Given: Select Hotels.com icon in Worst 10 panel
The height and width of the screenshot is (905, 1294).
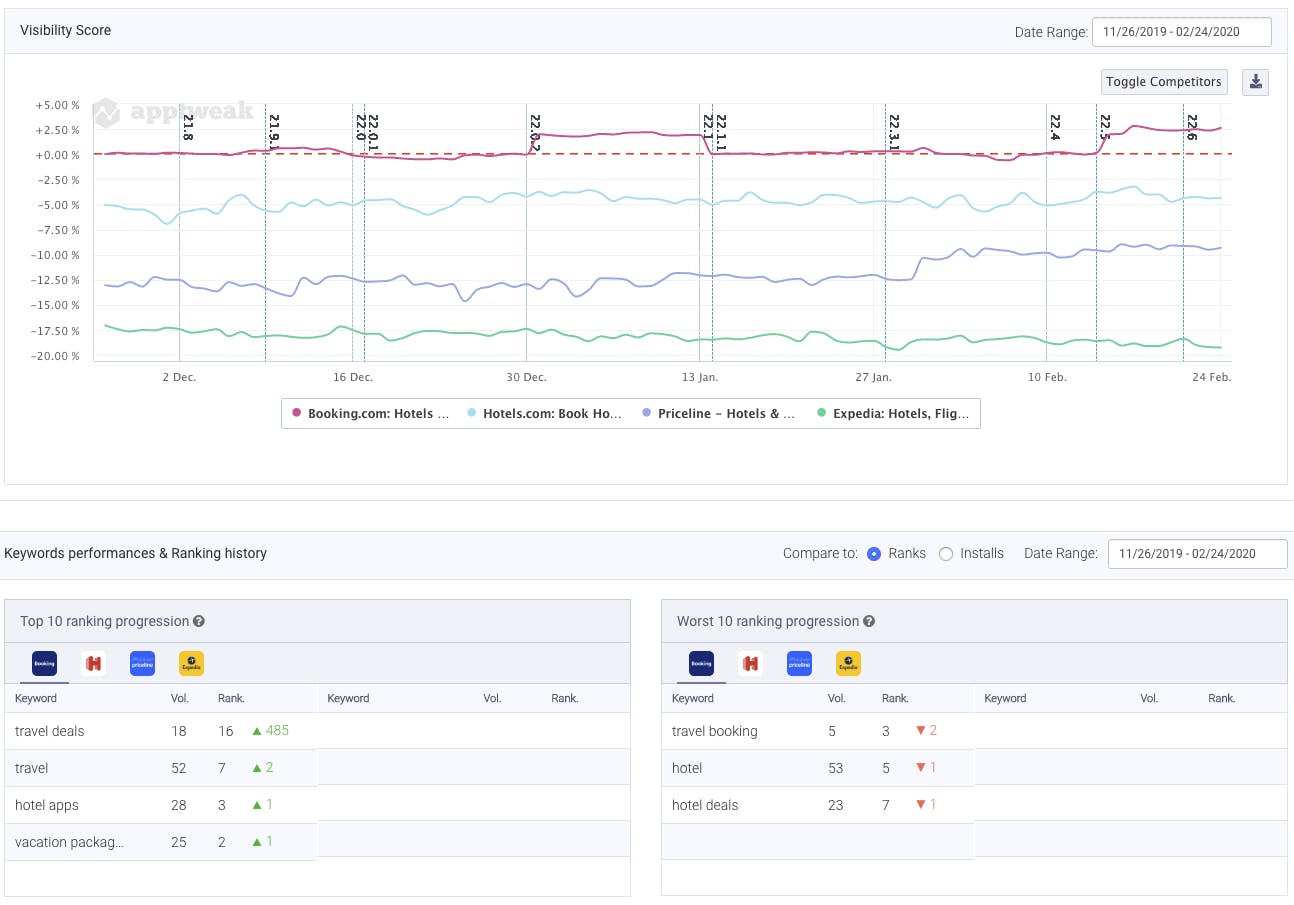Looking at the screenshot, I should [x=750, y=663].
